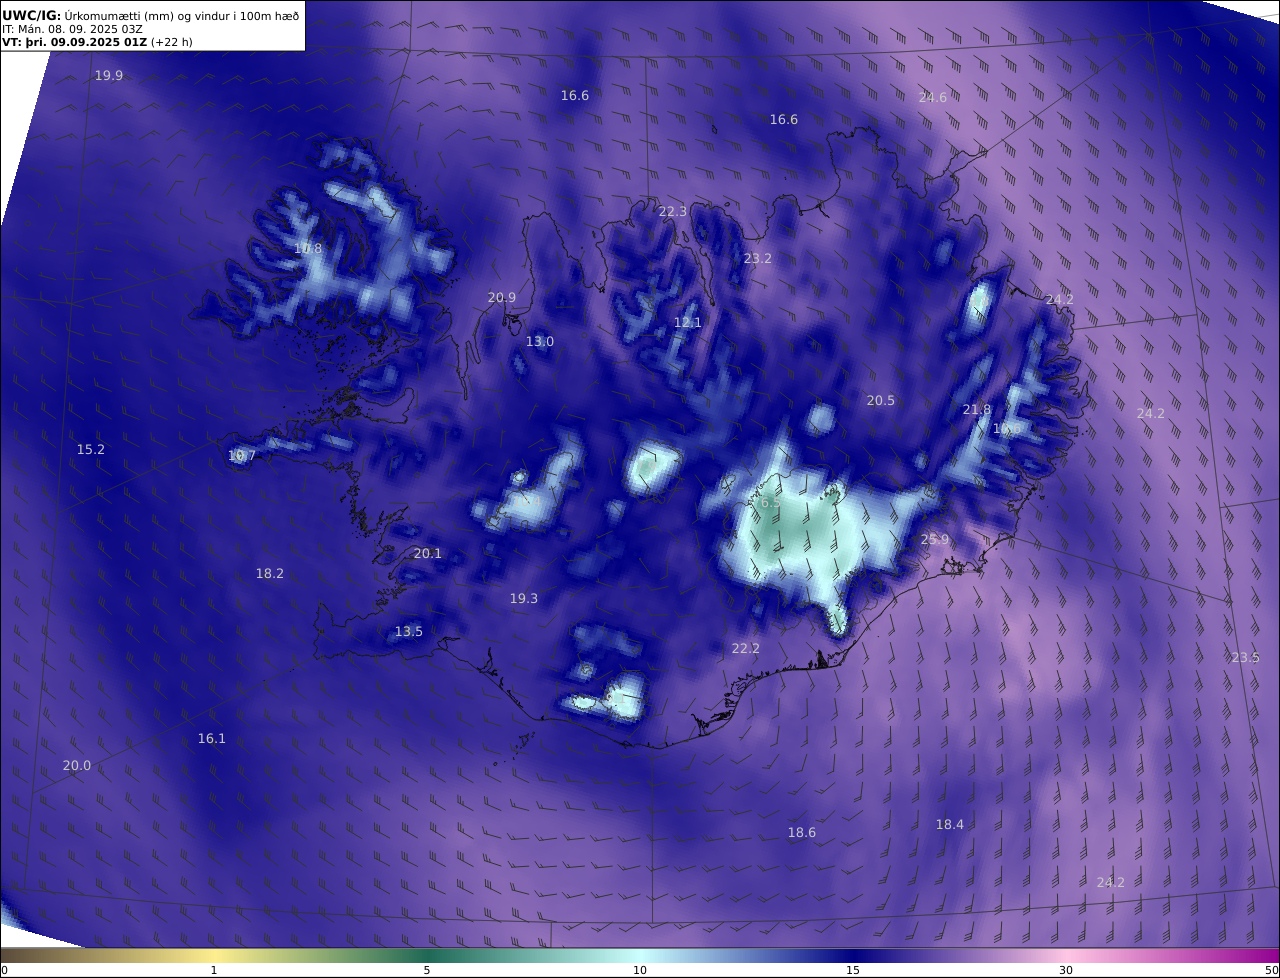Click the colorbar tick labeled 15
The width and height of the screenshot is (1280, 978).
pyautogui.click(x=853, y=970)
